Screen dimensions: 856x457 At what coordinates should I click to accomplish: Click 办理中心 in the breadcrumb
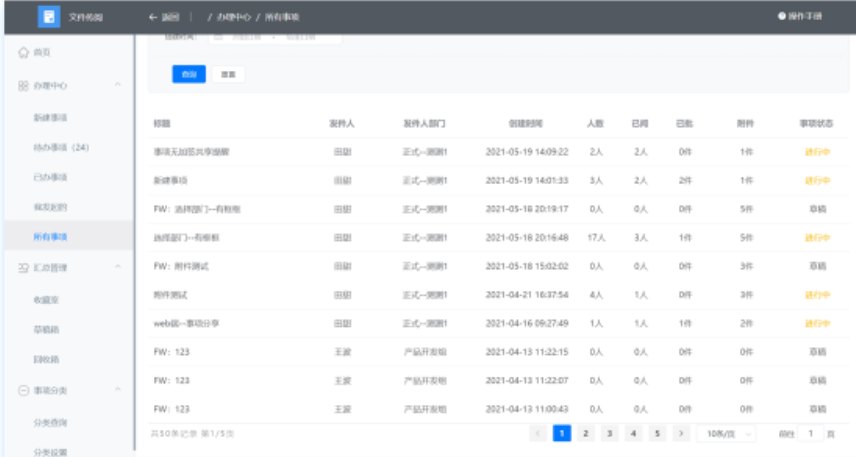234,17
